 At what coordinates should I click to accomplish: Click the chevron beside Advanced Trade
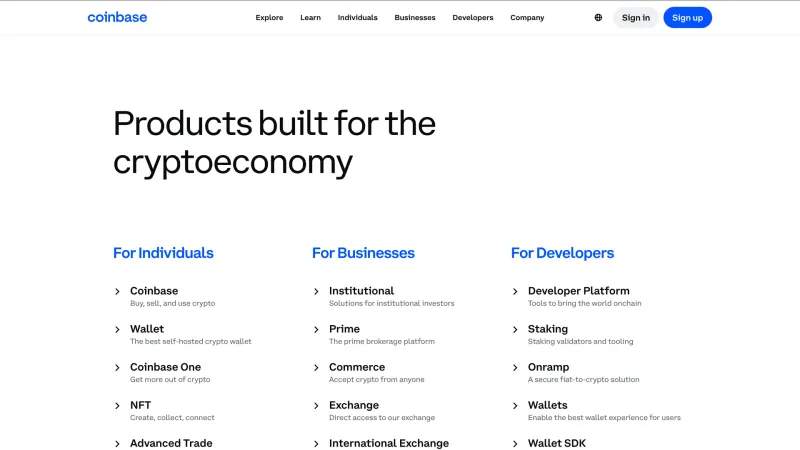point(117,444)
